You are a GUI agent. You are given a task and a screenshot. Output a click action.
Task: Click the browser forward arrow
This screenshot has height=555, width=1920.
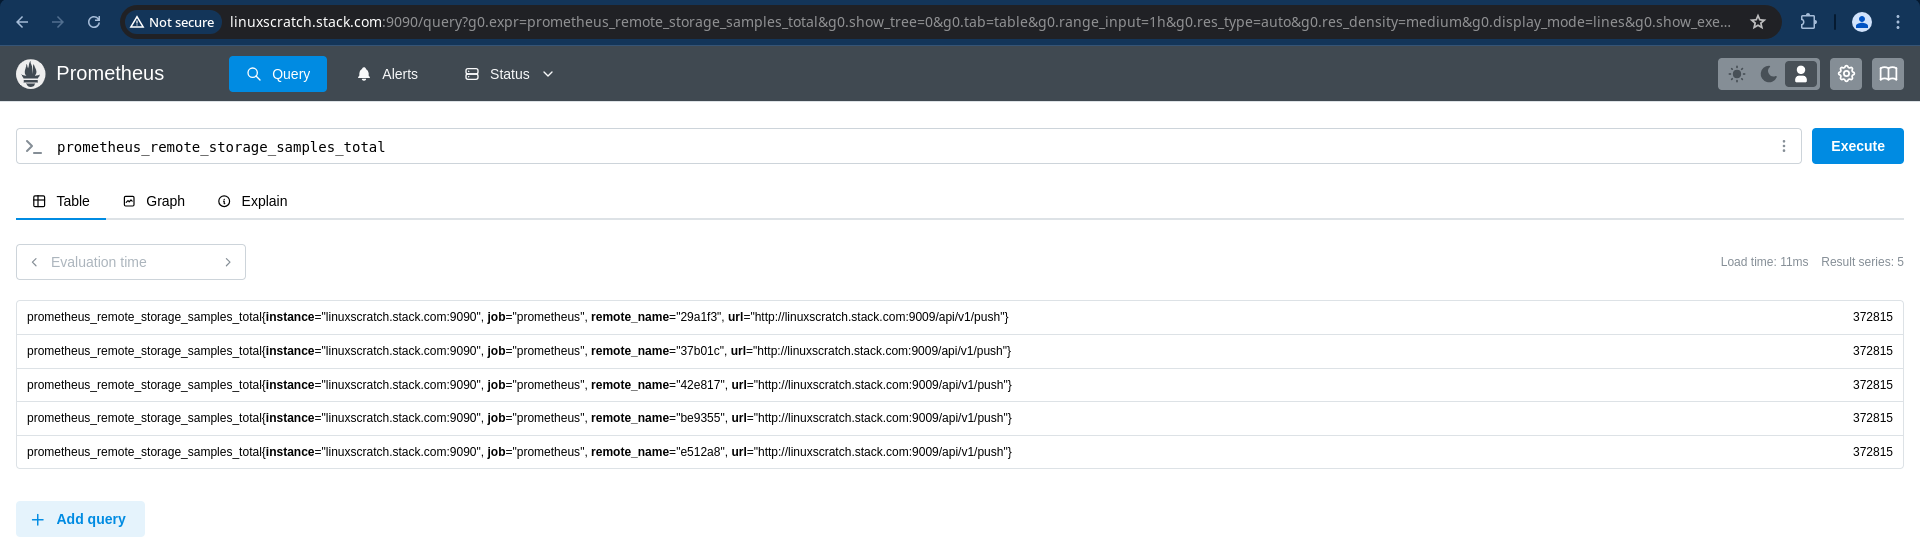[58, 22]
